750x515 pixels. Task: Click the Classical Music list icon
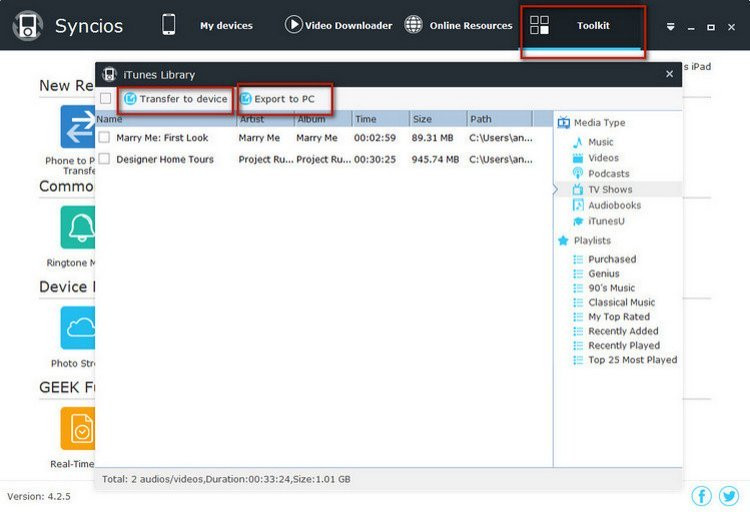(x=578, y=302)
